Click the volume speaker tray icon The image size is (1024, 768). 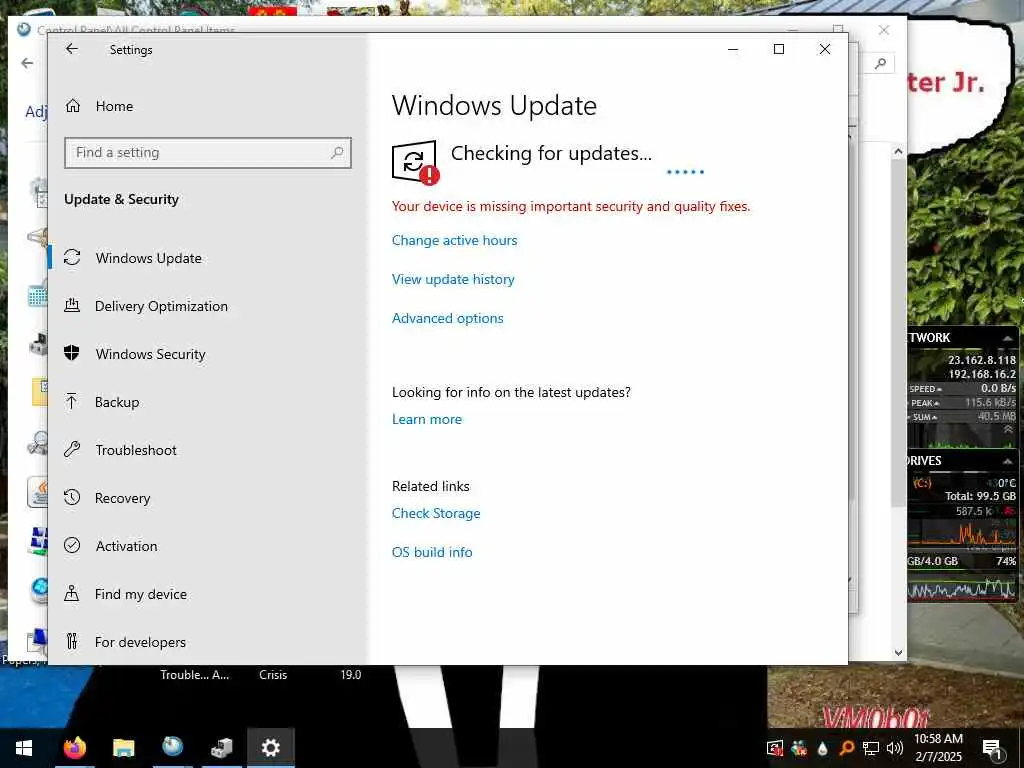pyautogui.click(x=895, y=748)
